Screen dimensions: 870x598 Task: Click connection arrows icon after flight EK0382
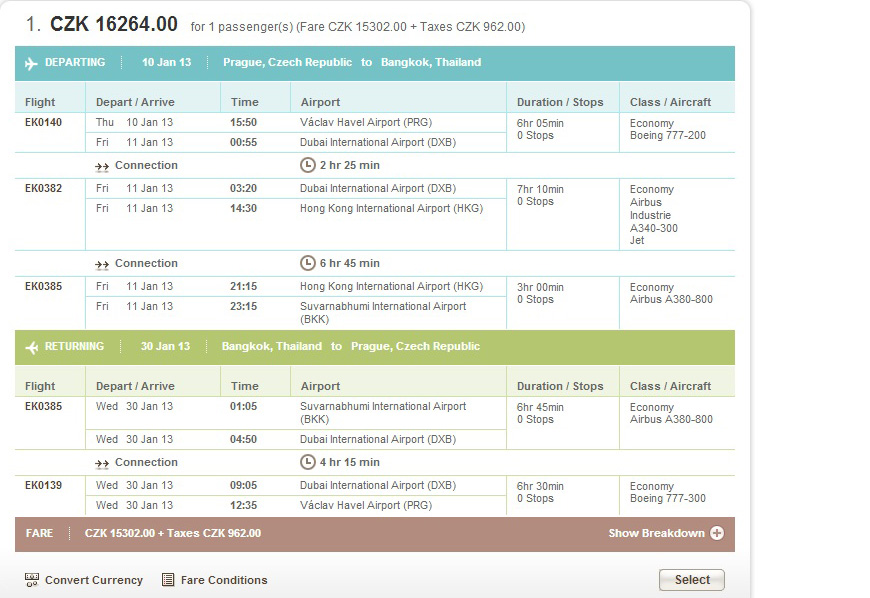pos(102,265)
